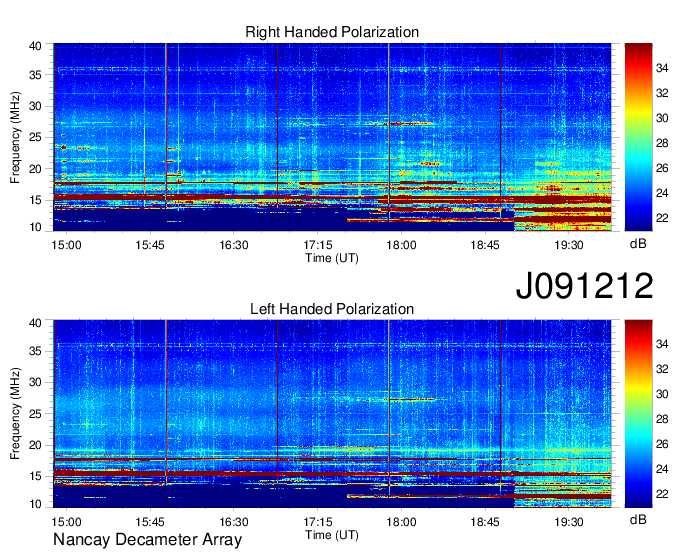Click the 'Nancay Decameter Array' caption

[x=147, y=540]
